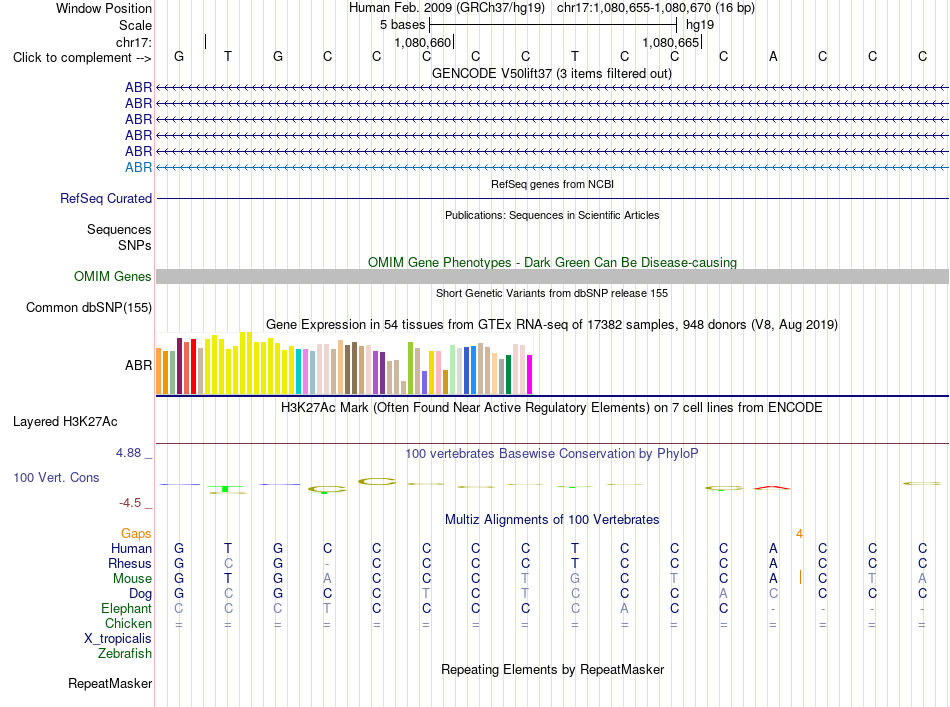Click the 'Human' alignment row label

[x=131, y=549]
